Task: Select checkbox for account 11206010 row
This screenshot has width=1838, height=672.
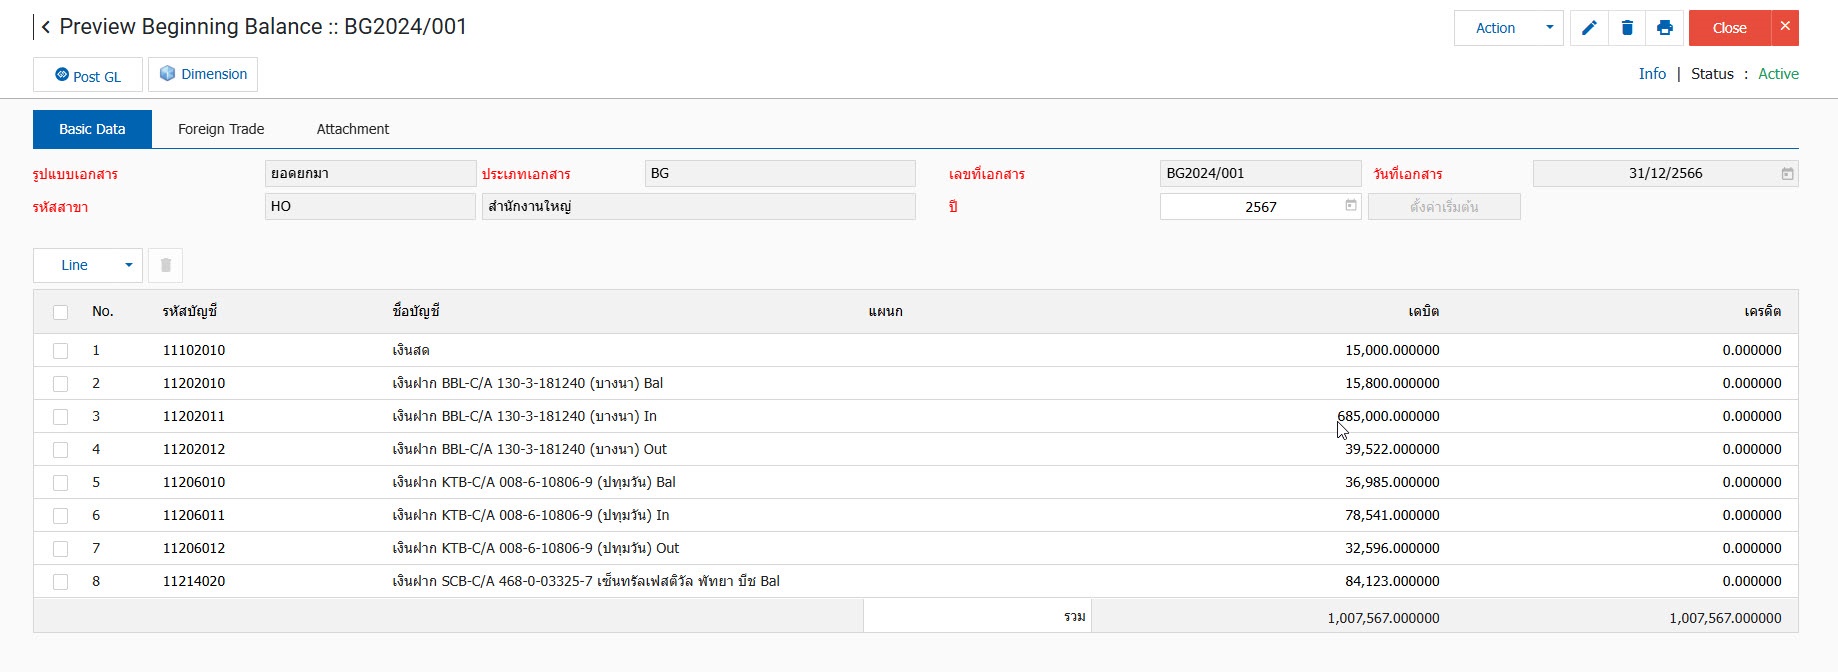Action: pos(61,483)
